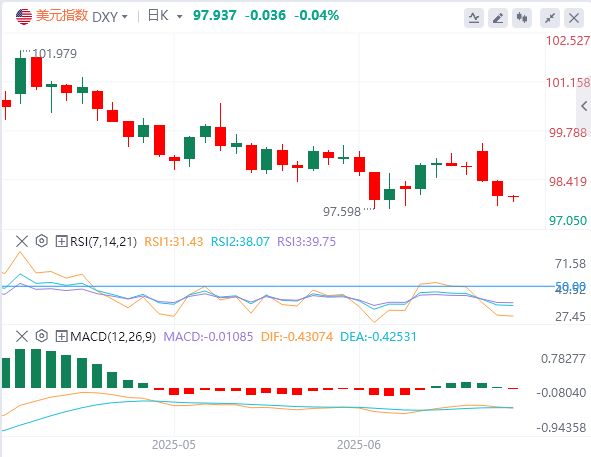The image size is (591, 457).
Task: Click the current price 97.937
Action: point(215,15)
